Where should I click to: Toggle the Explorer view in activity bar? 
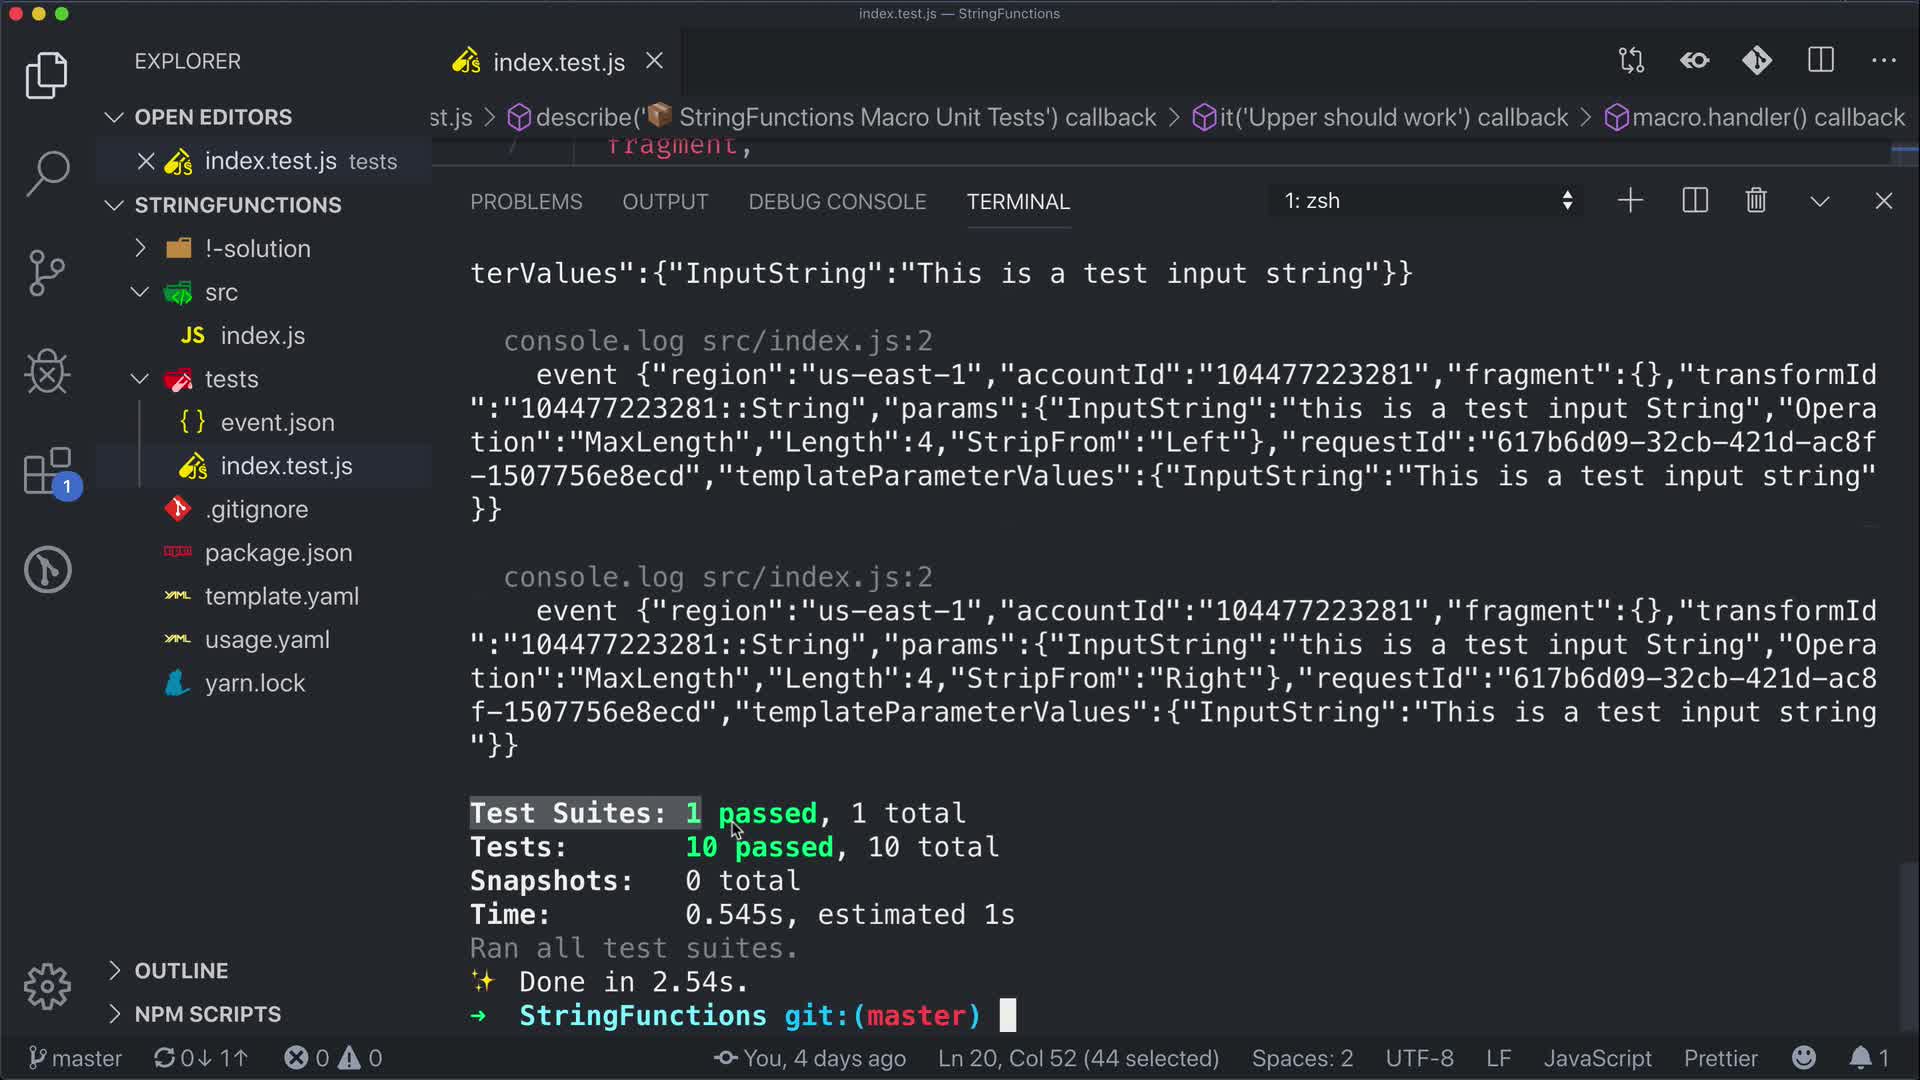47,75
